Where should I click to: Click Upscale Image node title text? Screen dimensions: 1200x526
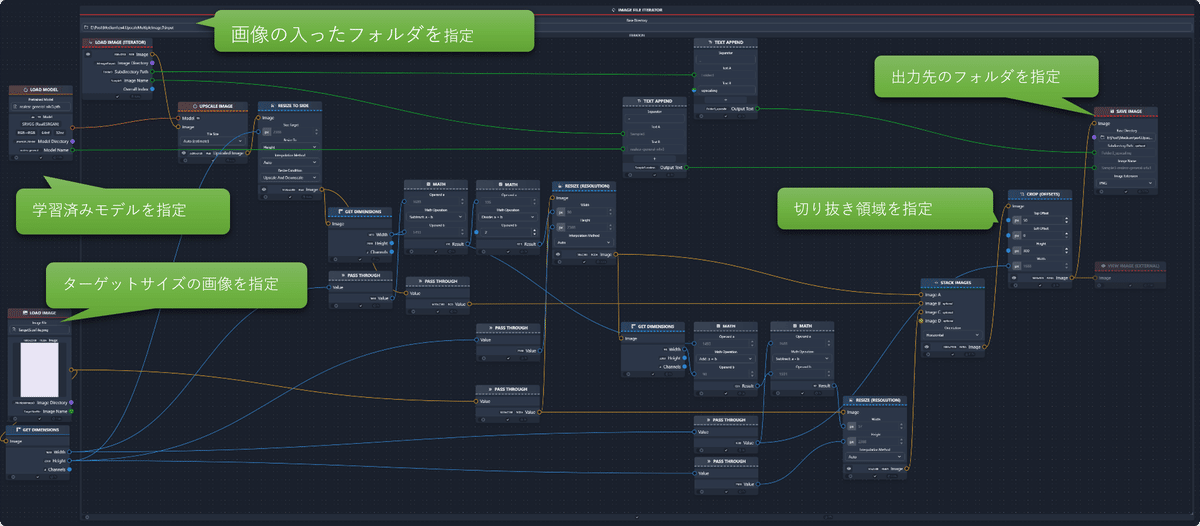coord(216,106)
